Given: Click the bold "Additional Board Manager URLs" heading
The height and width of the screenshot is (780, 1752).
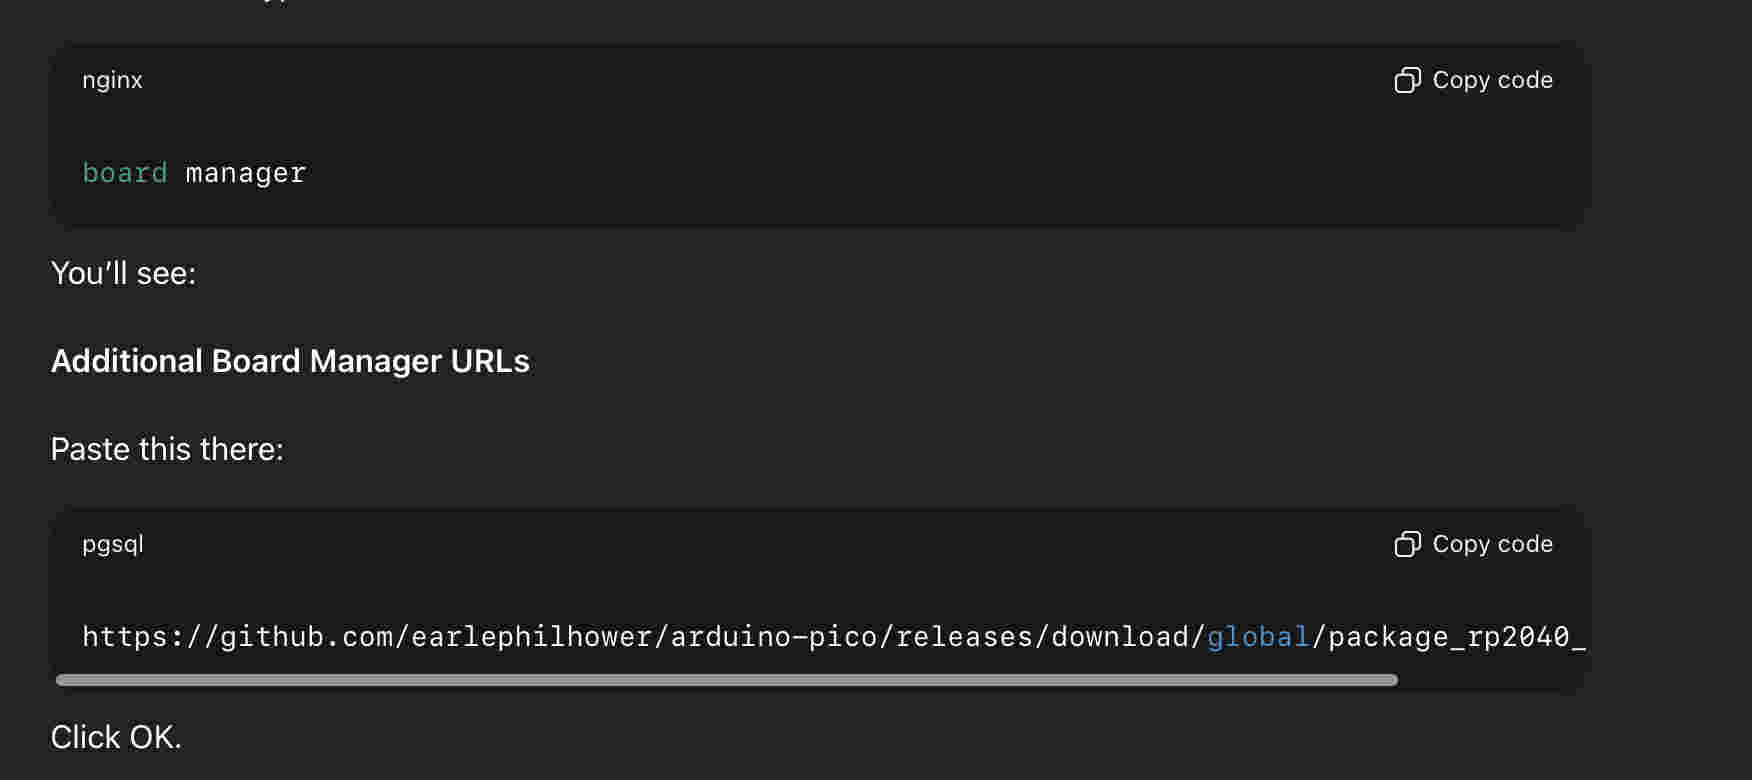Looking at the screenshot, I should pyautogui.click(x=290, y=361).
